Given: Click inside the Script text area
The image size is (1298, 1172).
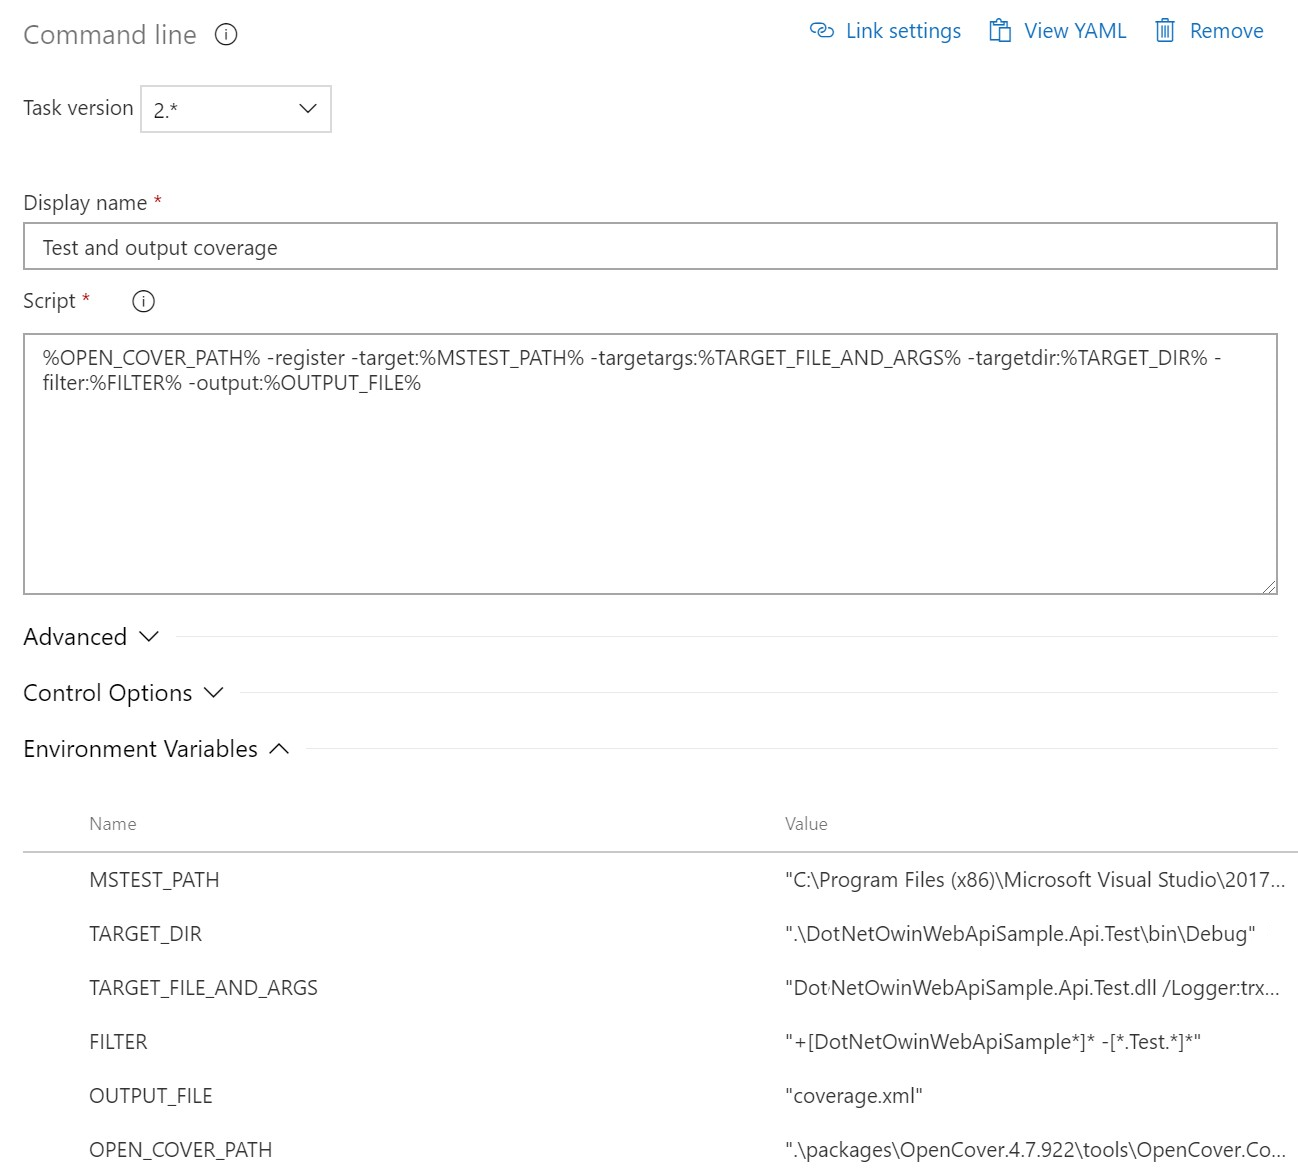Looking at the screenshot, I should click(650, 480).
